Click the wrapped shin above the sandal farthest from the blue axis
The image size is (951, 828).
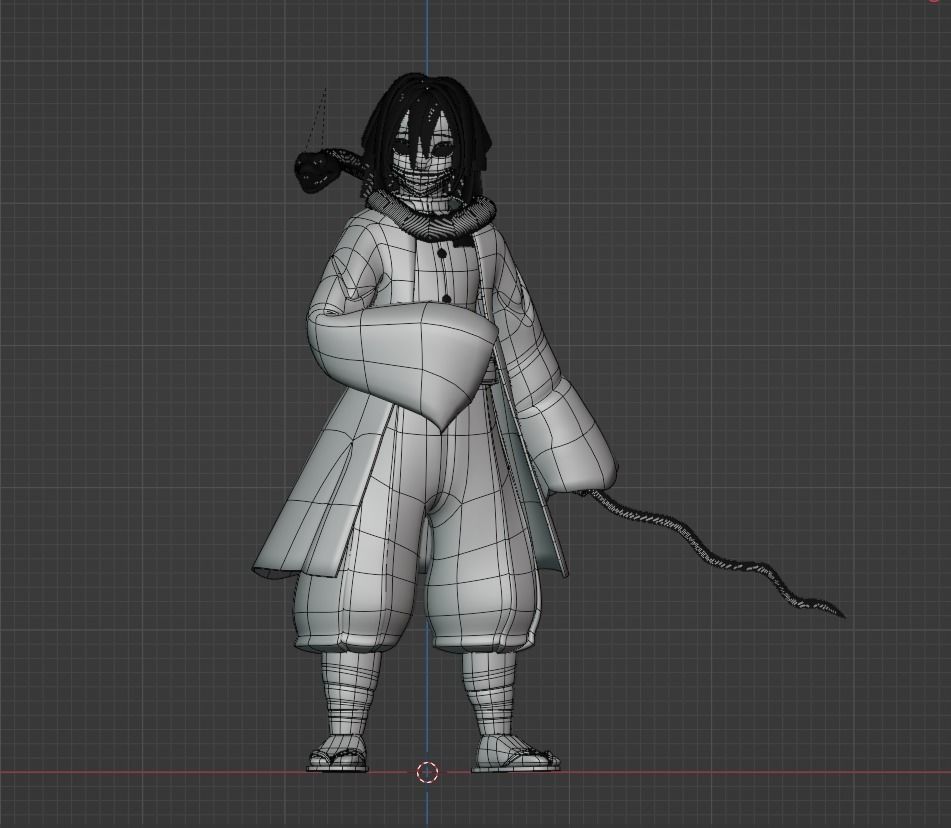click(352, 695)
